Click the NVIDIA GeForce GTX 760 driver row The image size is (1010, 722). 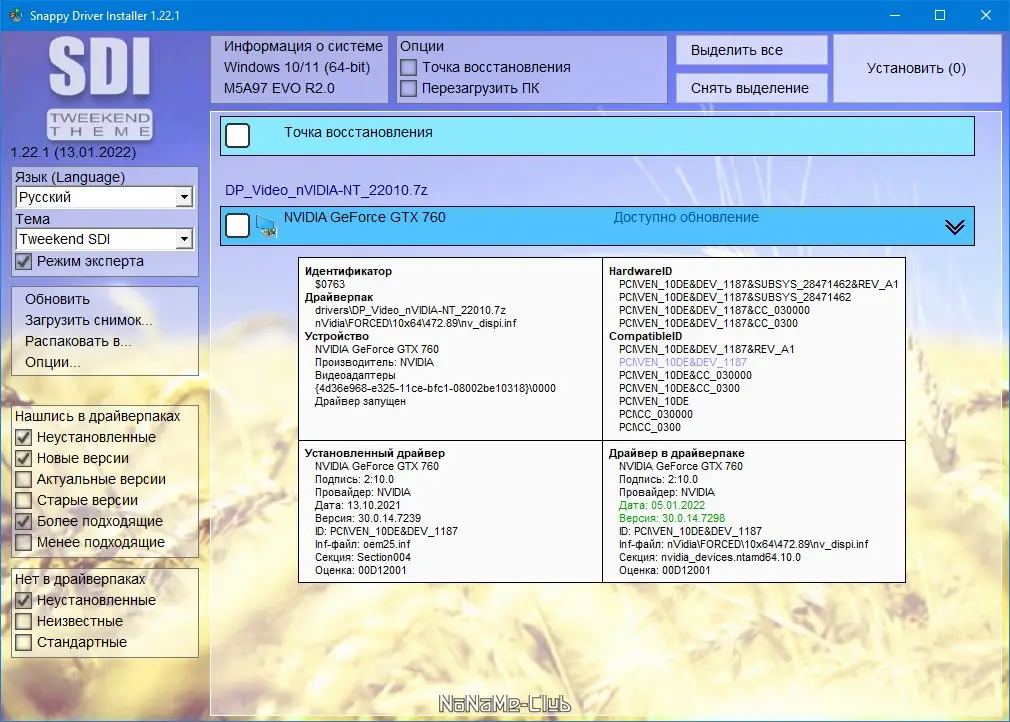pos(597,226)
